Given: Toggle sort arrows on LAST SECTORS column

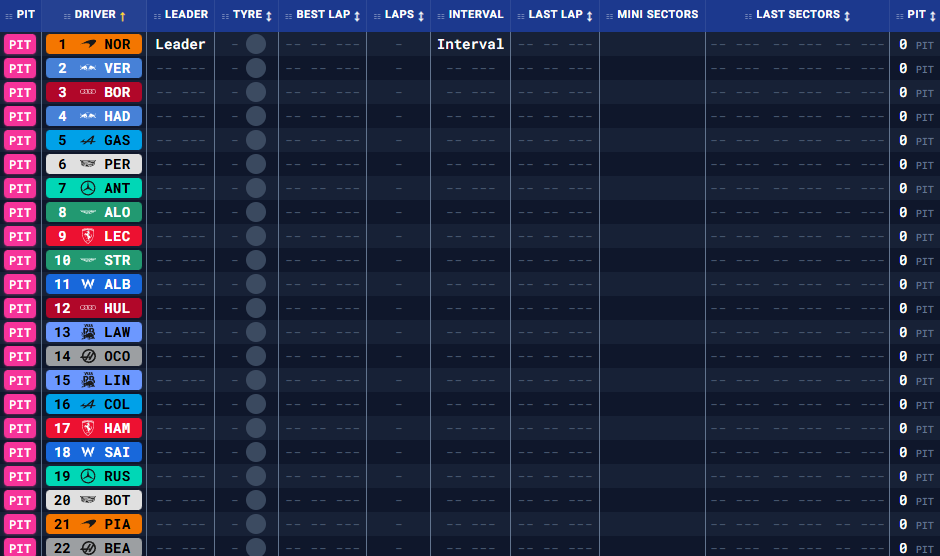Looking at the screenshot, I should coord(848,16).
